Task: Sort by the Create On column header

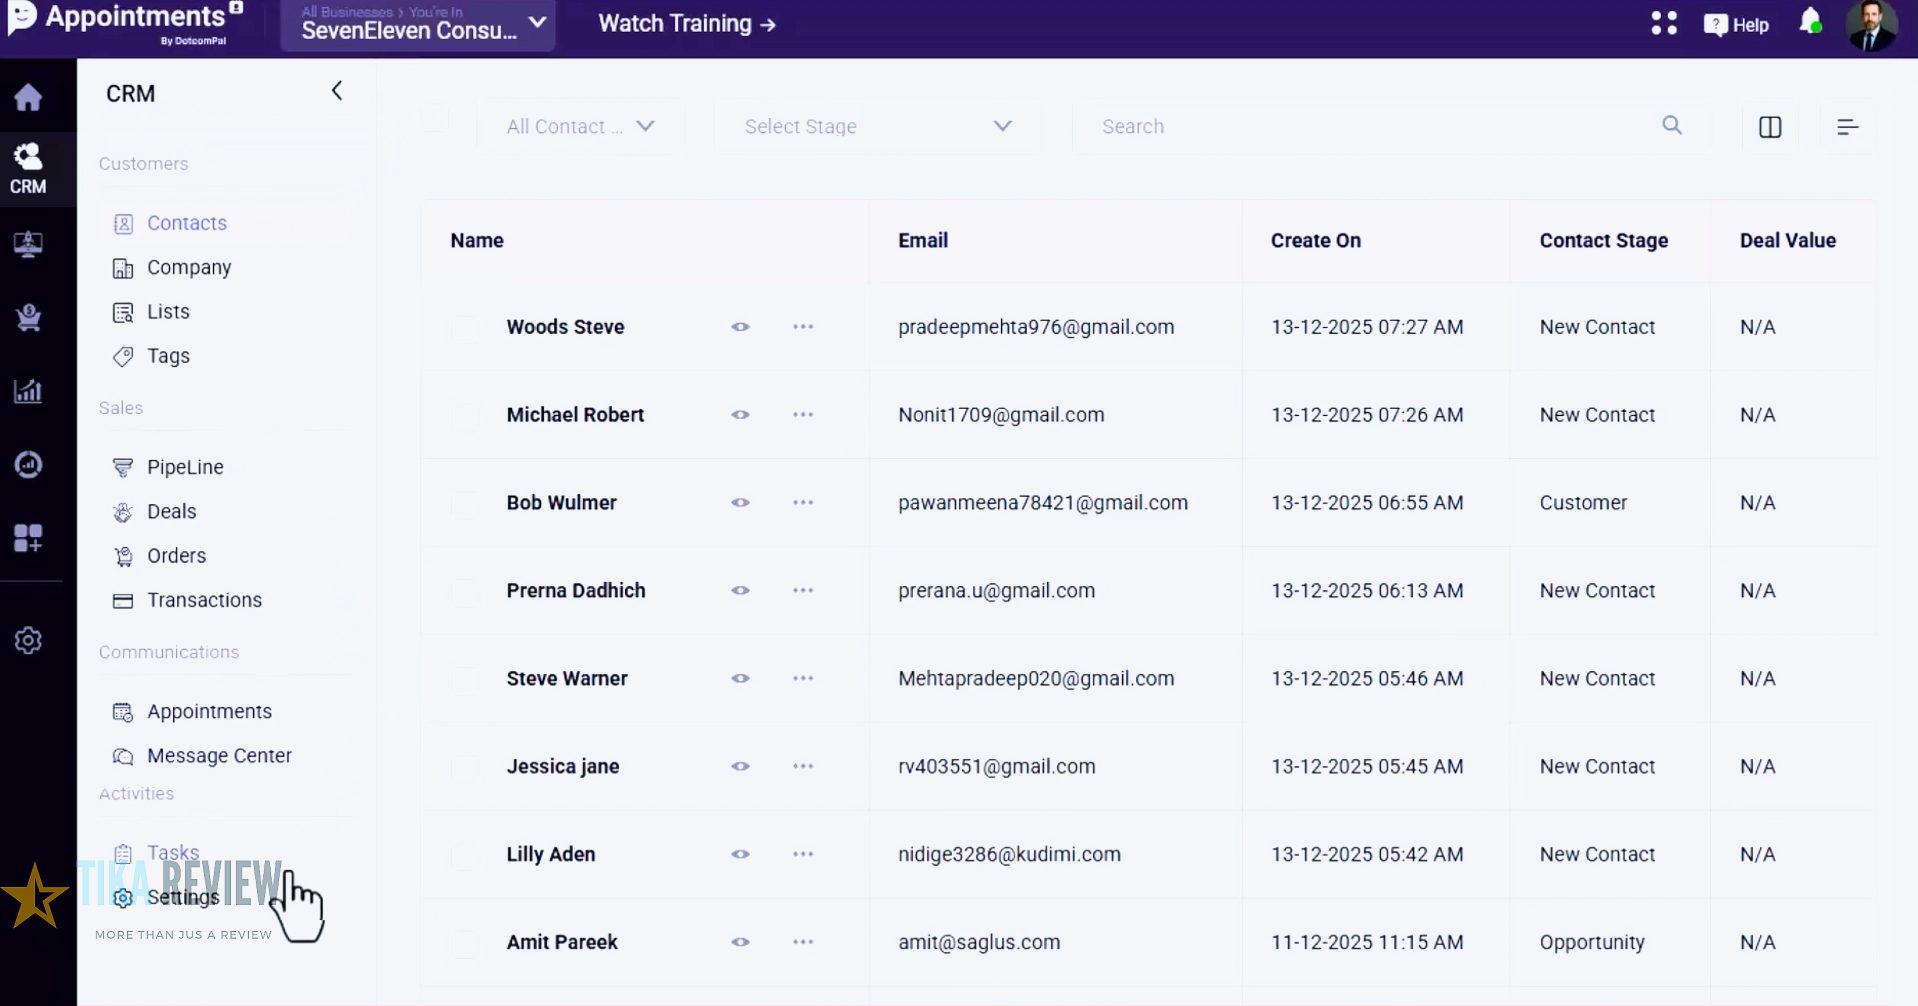Action: click(x=1316, y=240)
